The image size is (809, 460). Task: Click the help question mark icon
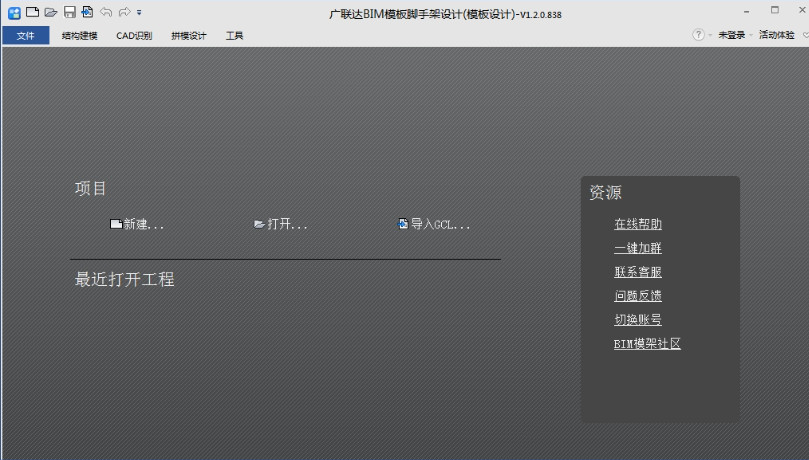[x=698, y=35]
